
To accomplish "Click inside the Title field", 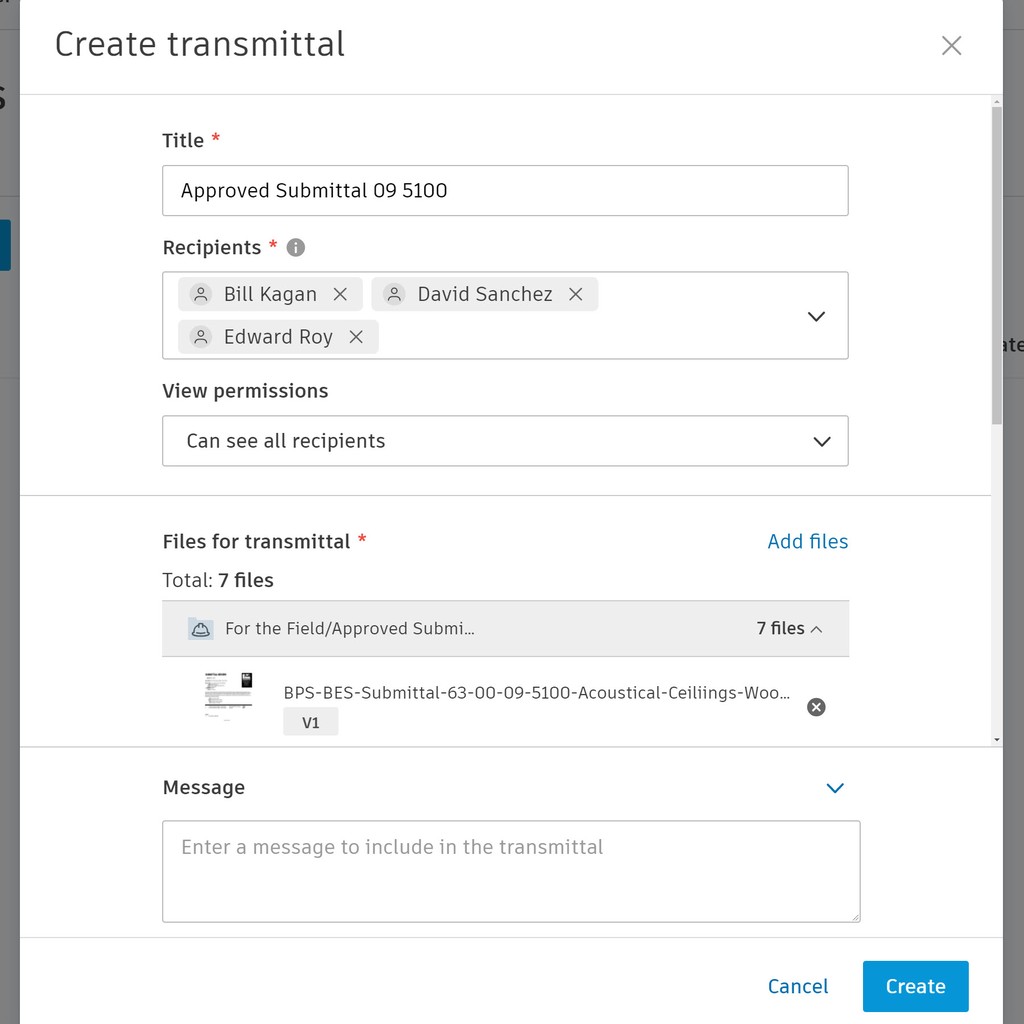I will tap(505, 190).
